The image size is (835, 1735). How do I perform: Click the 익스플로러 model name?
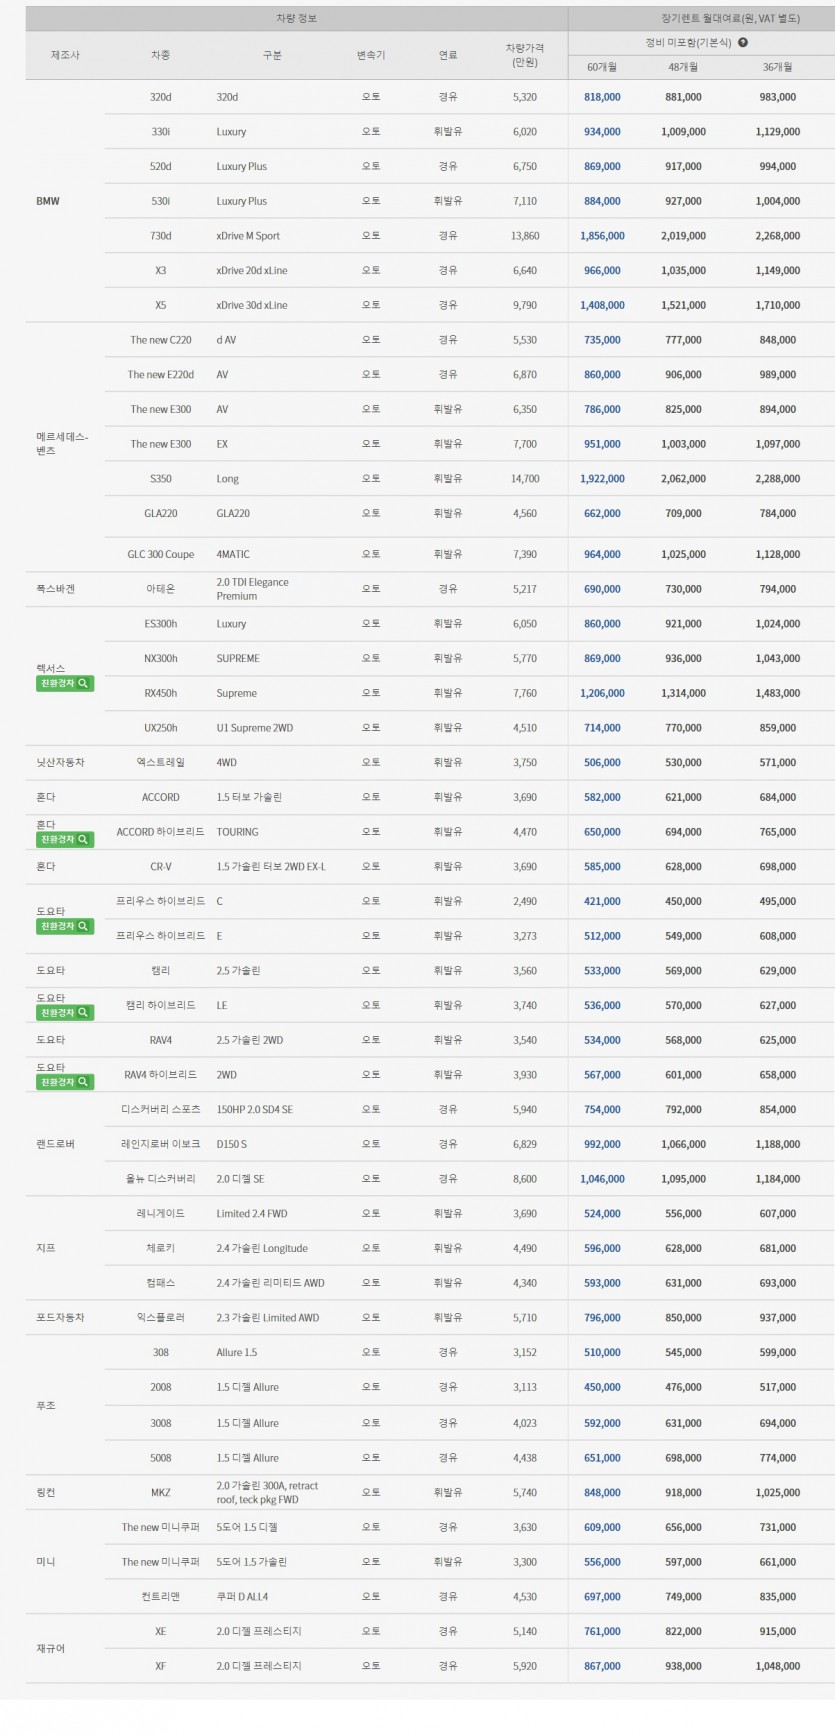click(x=160, y=1318)
